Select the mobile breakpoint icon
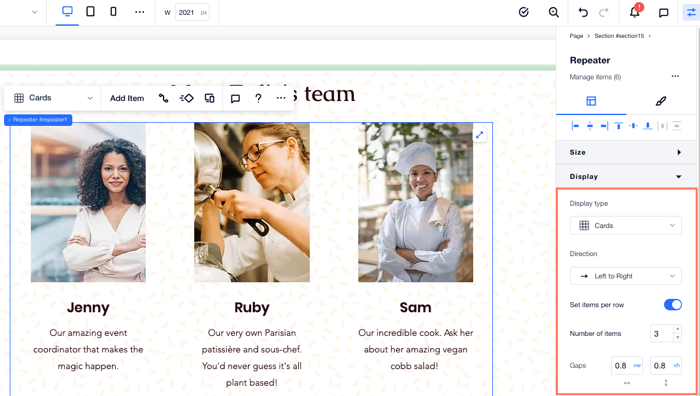The image size is (700, 396). click(x=113, y=12)
